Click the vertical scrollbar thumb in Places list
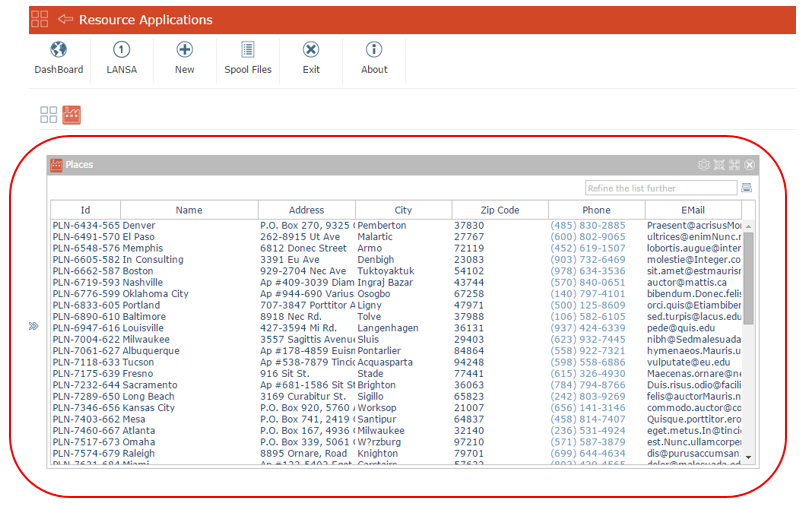 [x=748, y=278]
